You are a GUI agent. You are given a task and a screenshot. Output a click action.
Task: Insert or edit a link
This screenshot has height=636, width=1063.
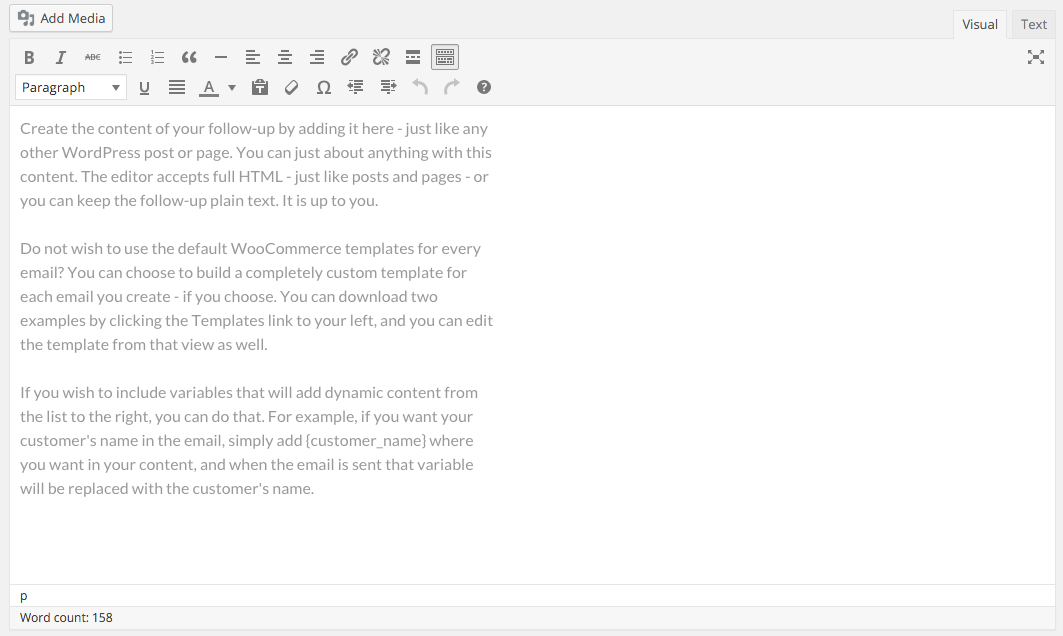click(349, 57)
